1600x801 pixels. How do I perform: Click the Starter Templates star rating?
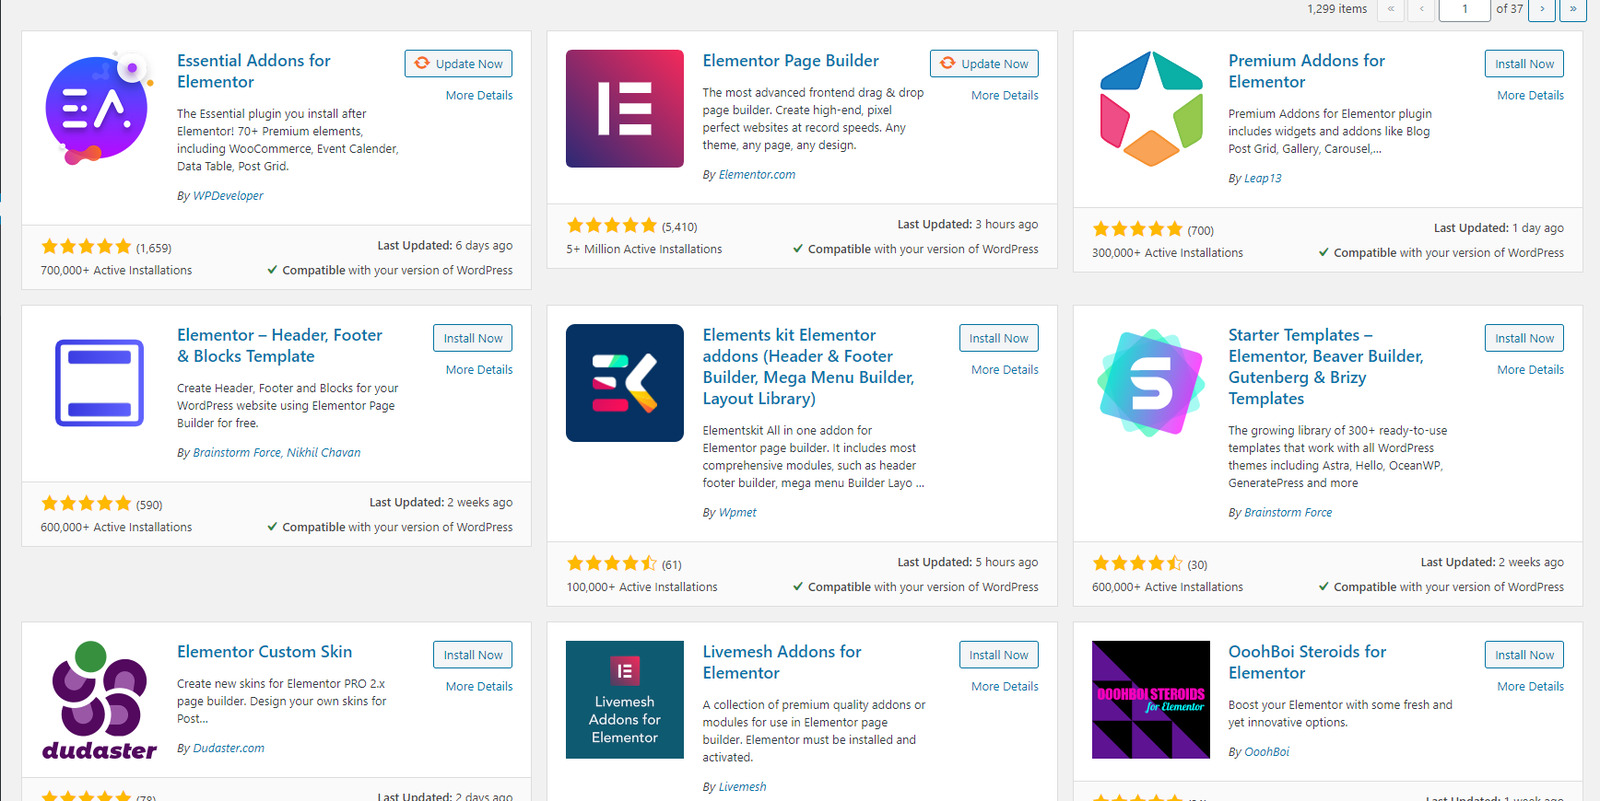pyautogui.click(x=1138, y=564)
